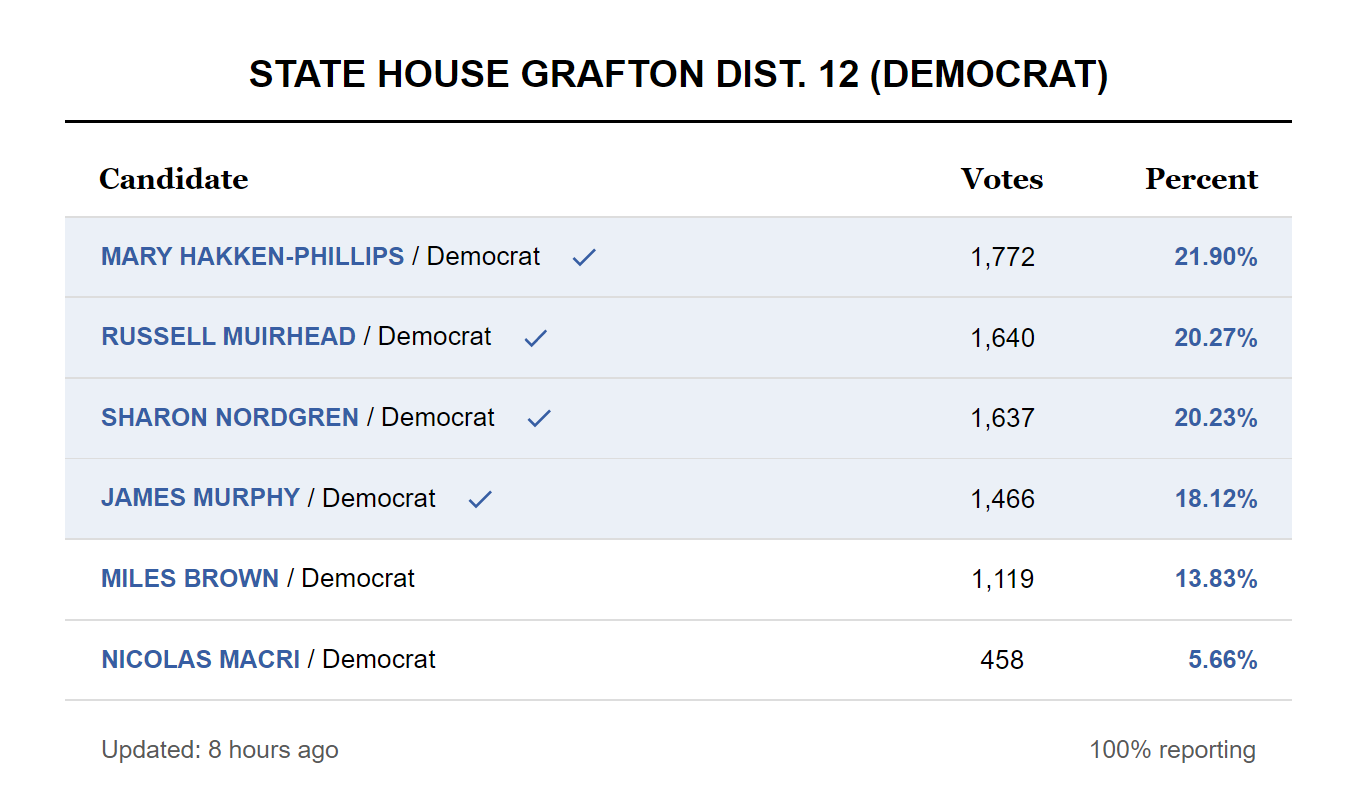Click Nicolas Macri candidate name
The width and height of the screenshot is (1361, 799).
[x=200, y=659]
